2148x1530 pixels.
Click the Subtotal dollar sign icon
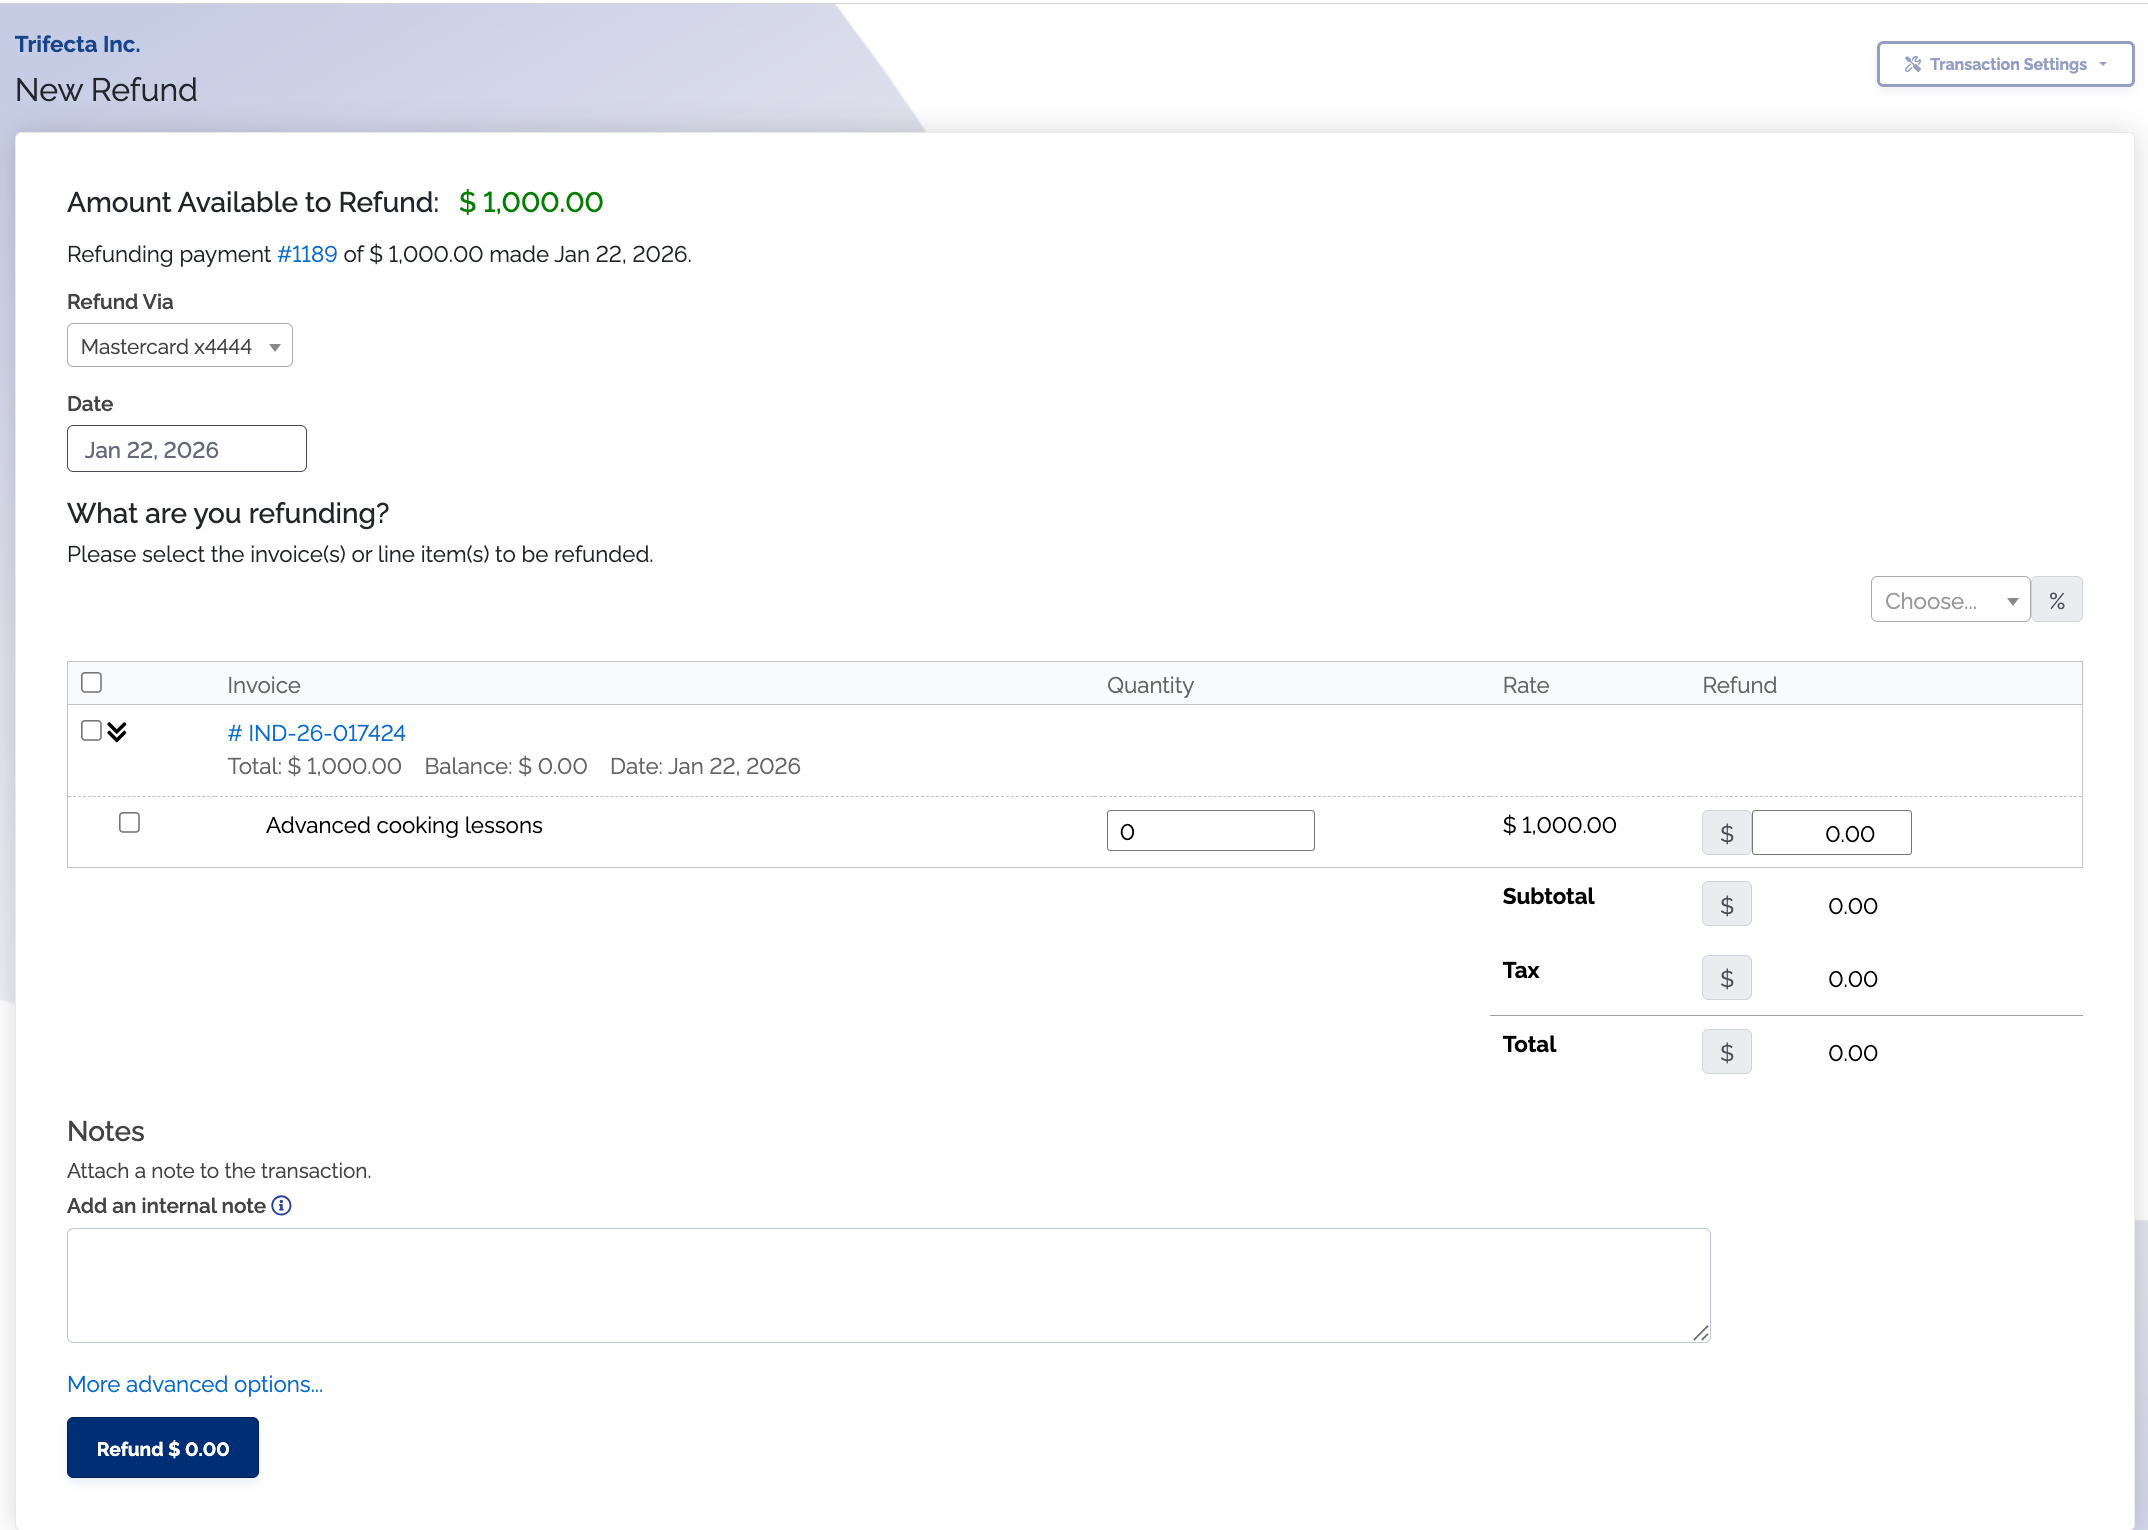(1726, 905)
